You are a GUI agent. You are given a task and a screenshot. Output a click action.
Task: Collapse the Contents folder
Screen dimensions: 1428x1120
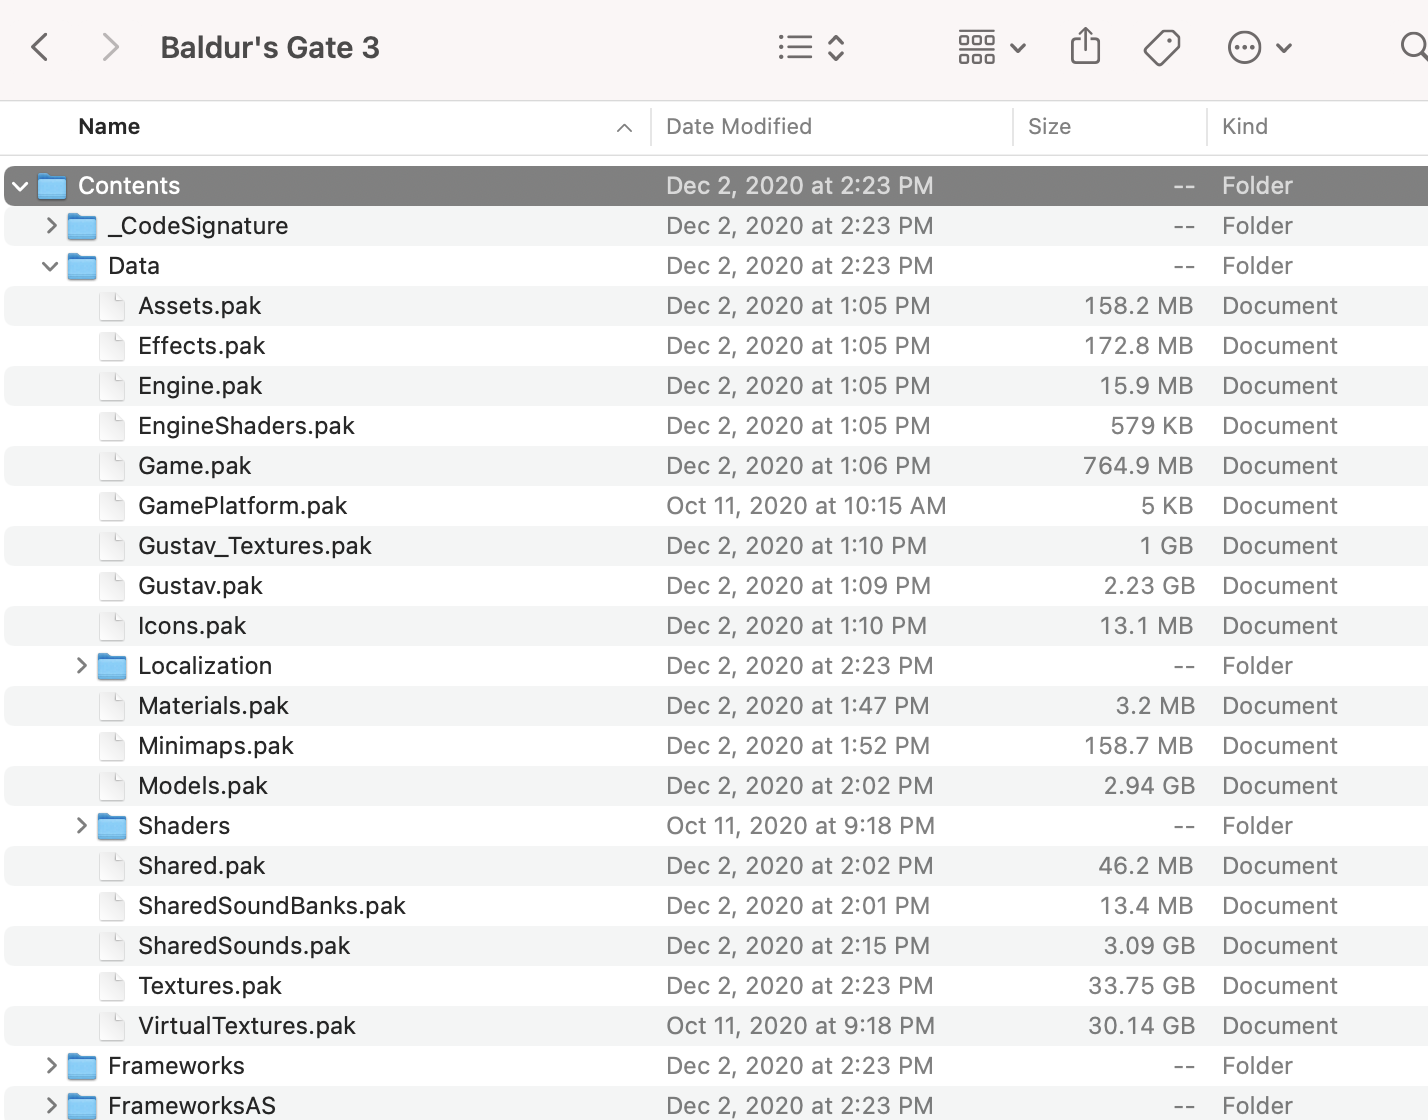click(20, 186)
